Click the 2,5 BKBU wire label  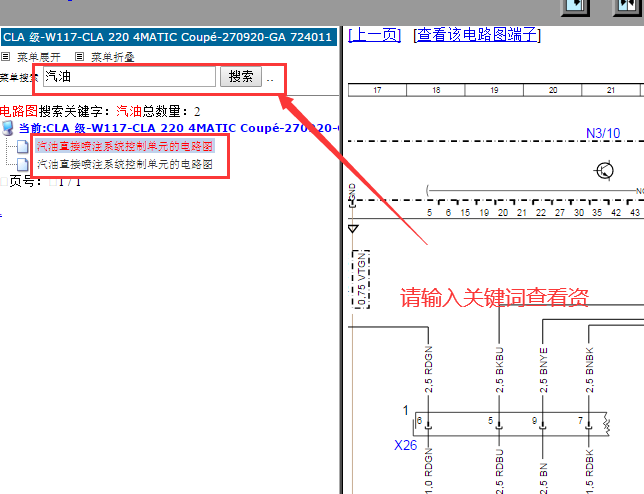point(499,369)
